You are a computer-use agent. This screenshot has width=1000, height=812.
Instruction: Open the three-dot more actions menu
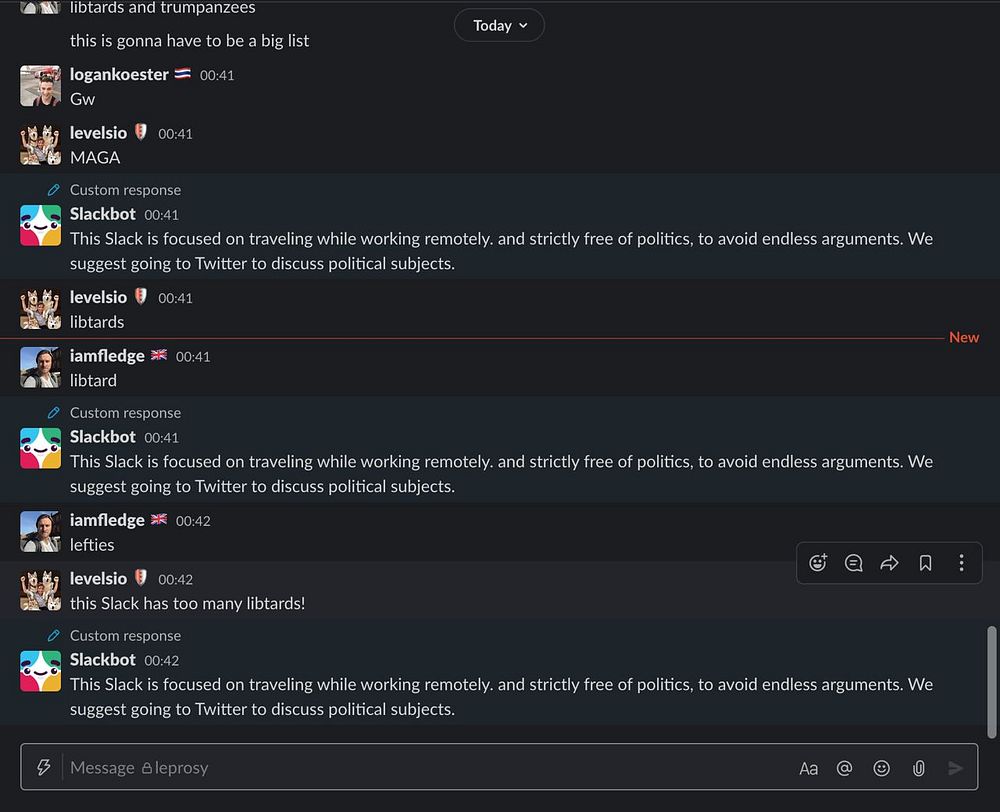961,563
